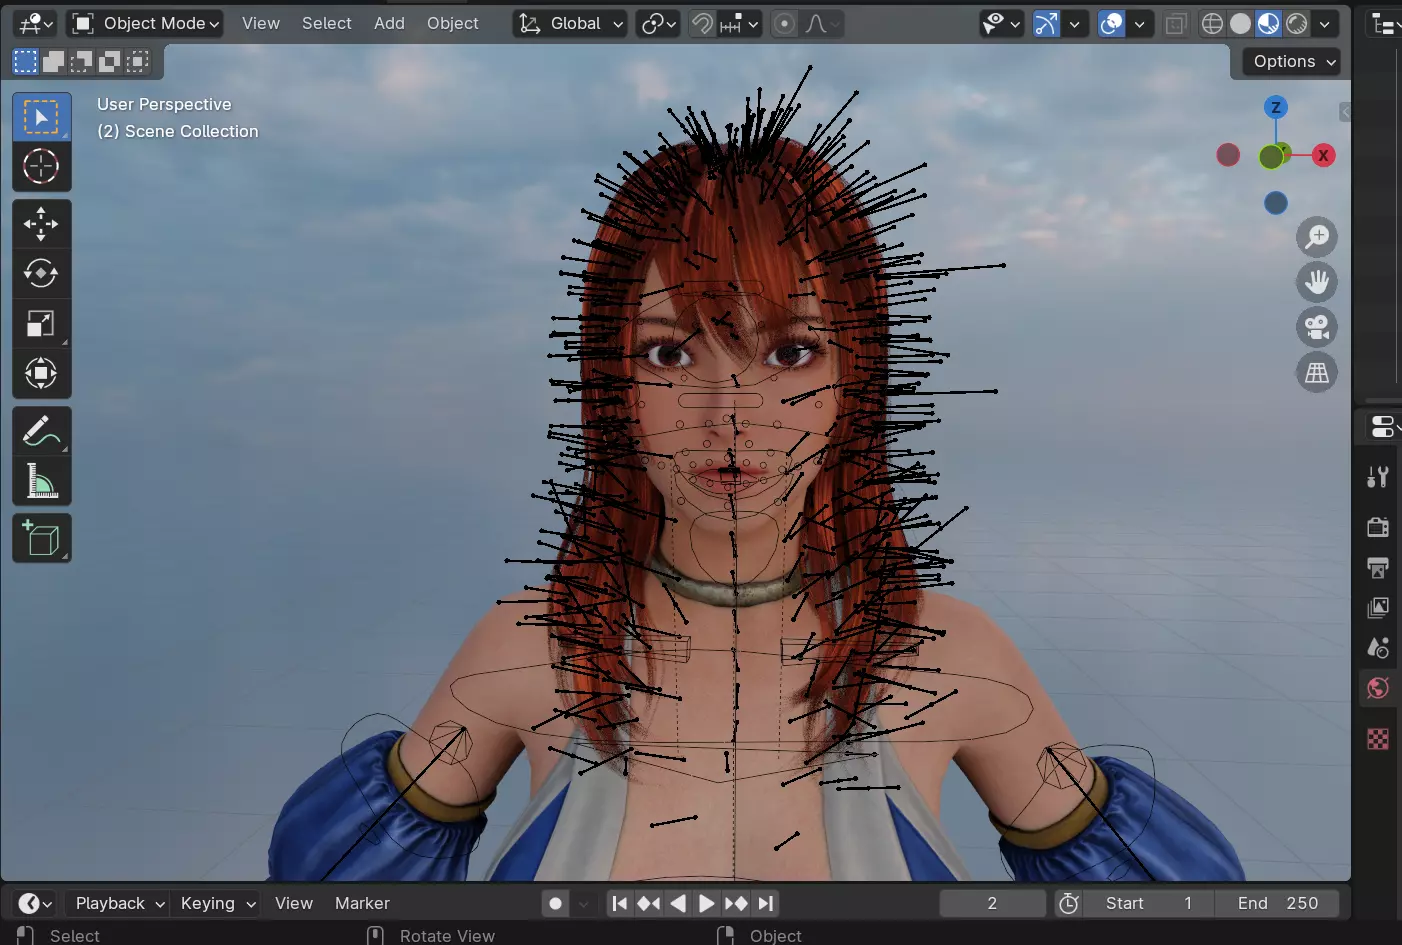The height and width of the screenshot is (945, 1402).
Task: Open the timeline editor type dropdown
Action: (x=36, y=903)
